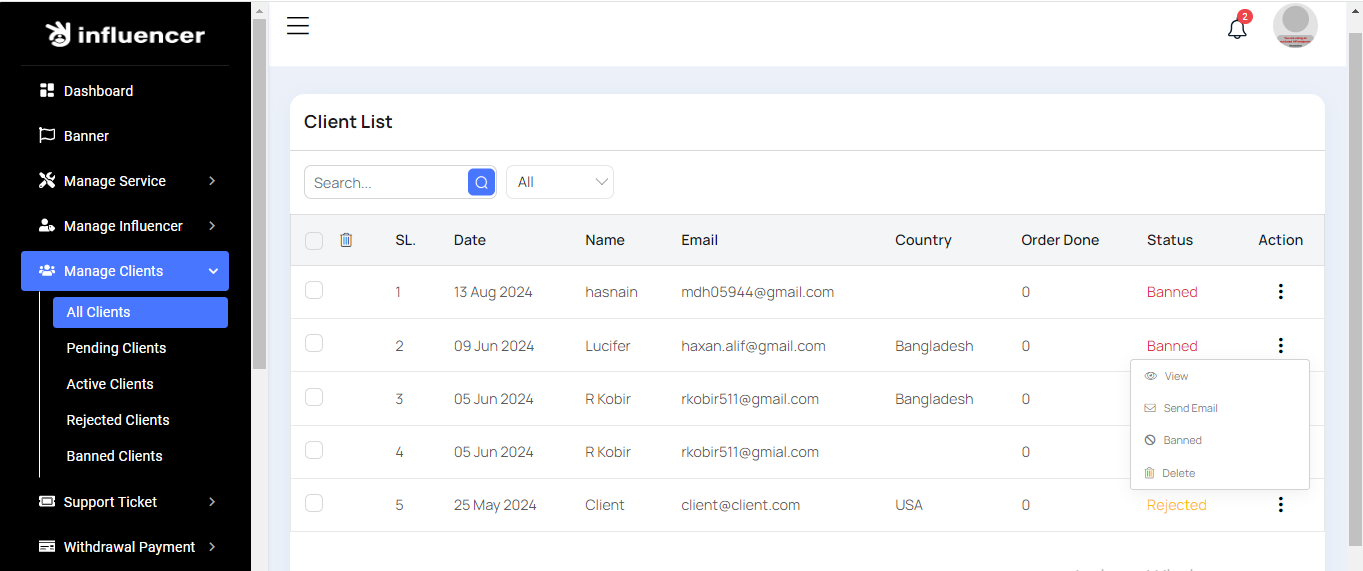The width and height of the screenshot is (1363, 571).
Task: Focus the Search input field
Action: pos(386,182)
